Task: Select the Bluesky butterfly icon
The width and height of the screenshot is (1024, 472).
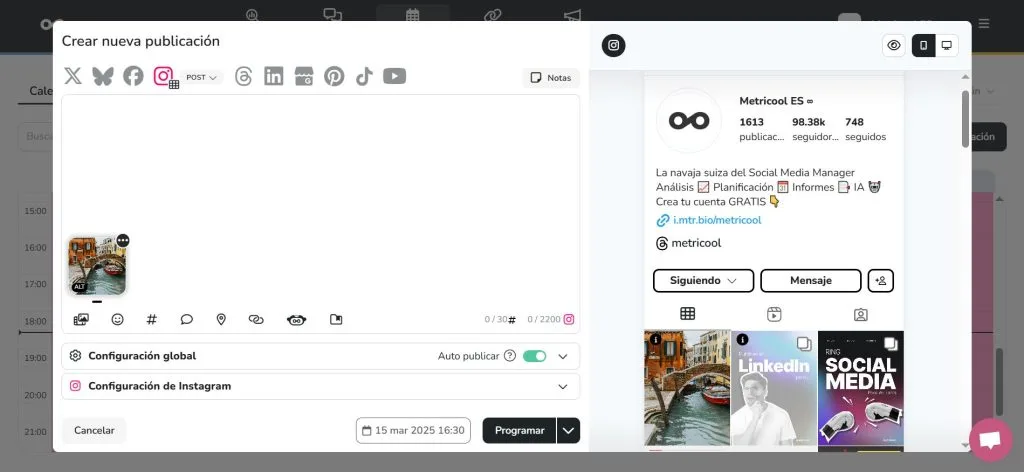Action: click(x=102, y=76)
